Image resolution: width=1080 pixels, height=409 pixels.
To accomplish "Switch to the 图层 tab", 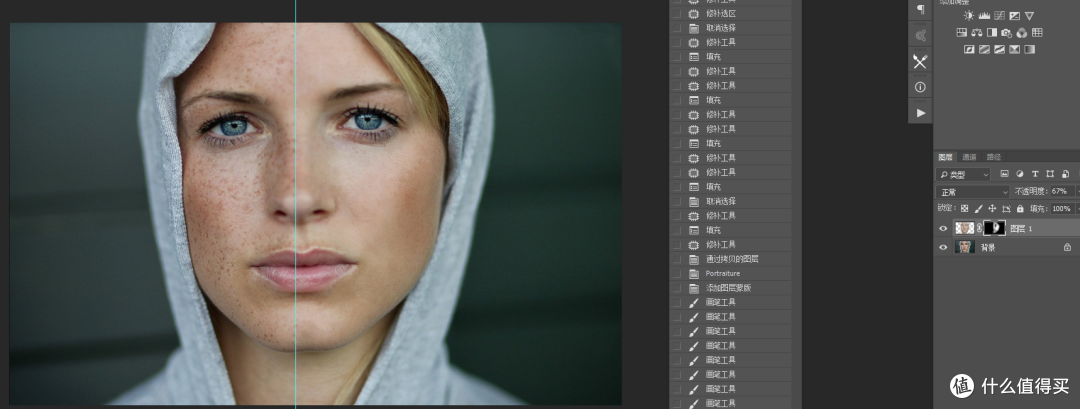I will click(x=946, y=157).
